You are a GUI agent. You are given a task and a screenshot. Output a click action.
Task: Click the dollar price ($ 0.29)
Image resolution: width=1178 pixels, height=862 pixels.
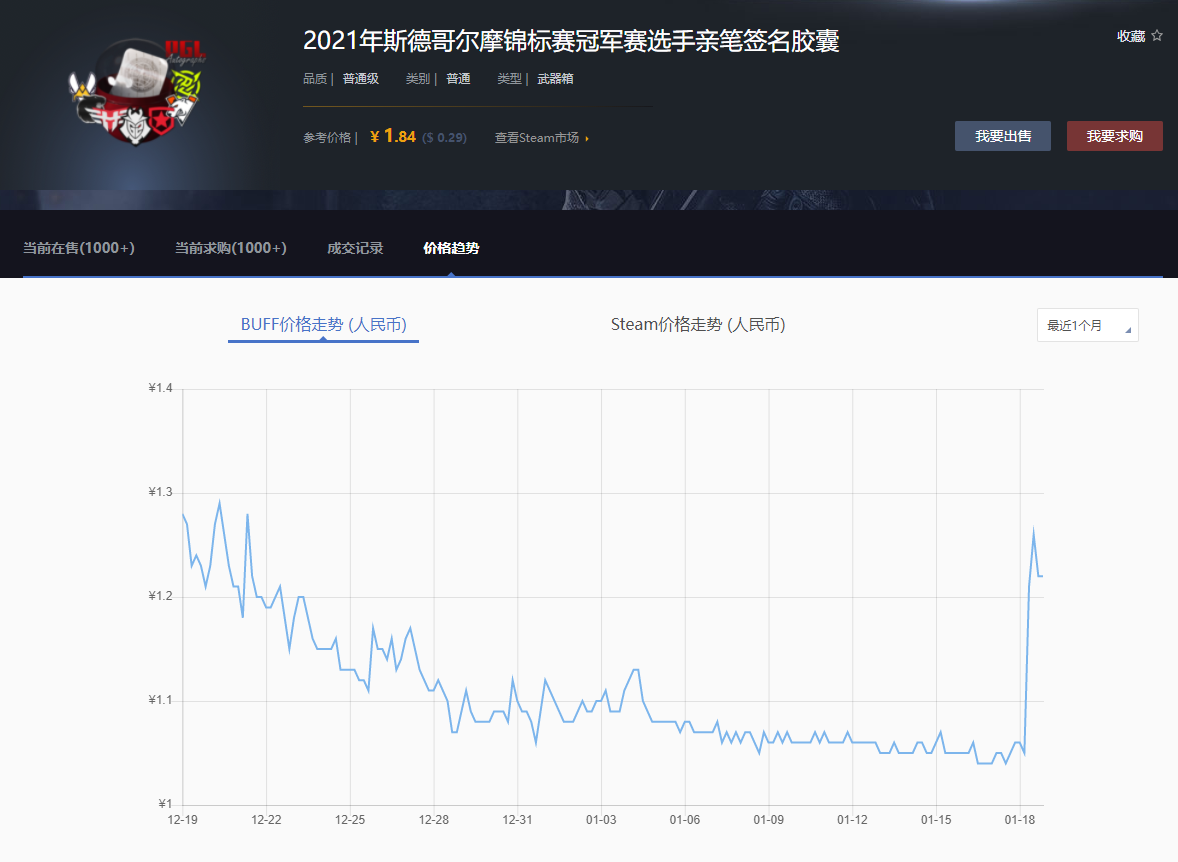[x=444, y=138]
